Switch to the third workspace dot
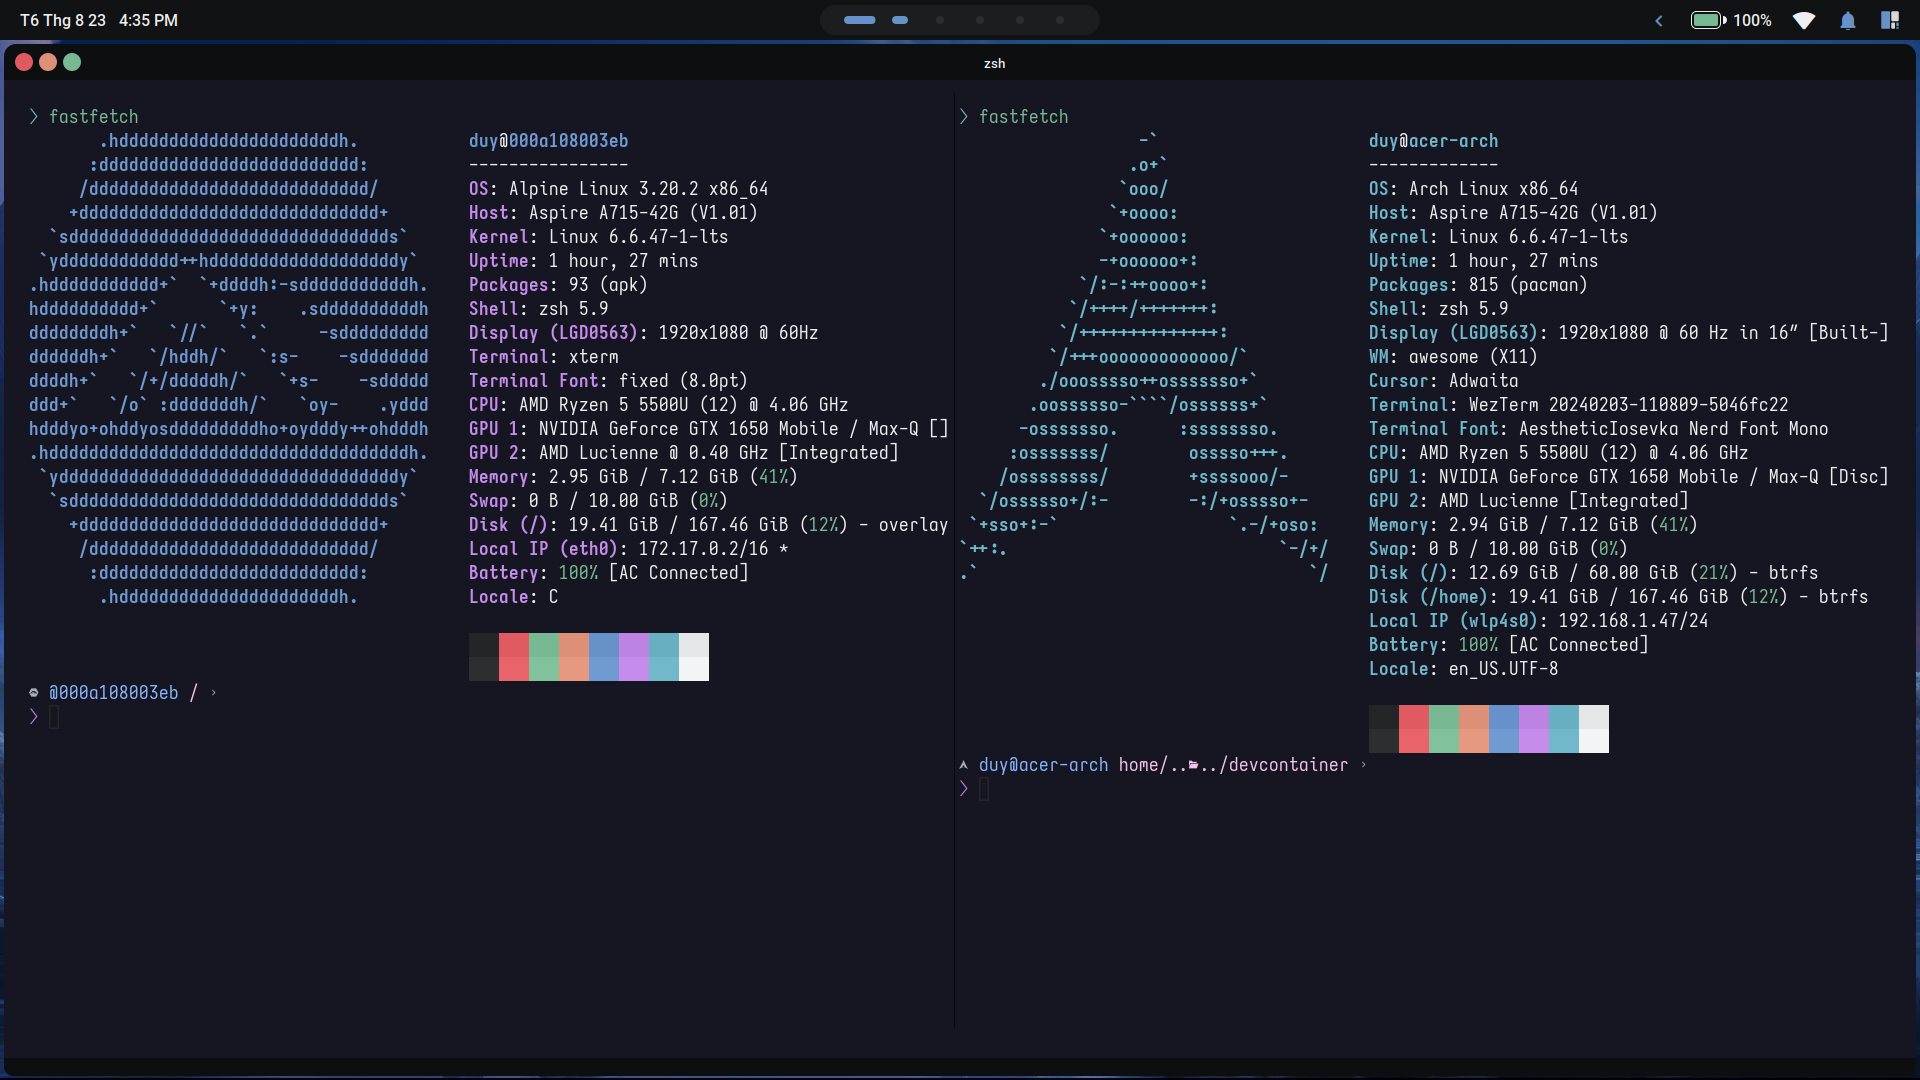 click(x=940, y=20)
